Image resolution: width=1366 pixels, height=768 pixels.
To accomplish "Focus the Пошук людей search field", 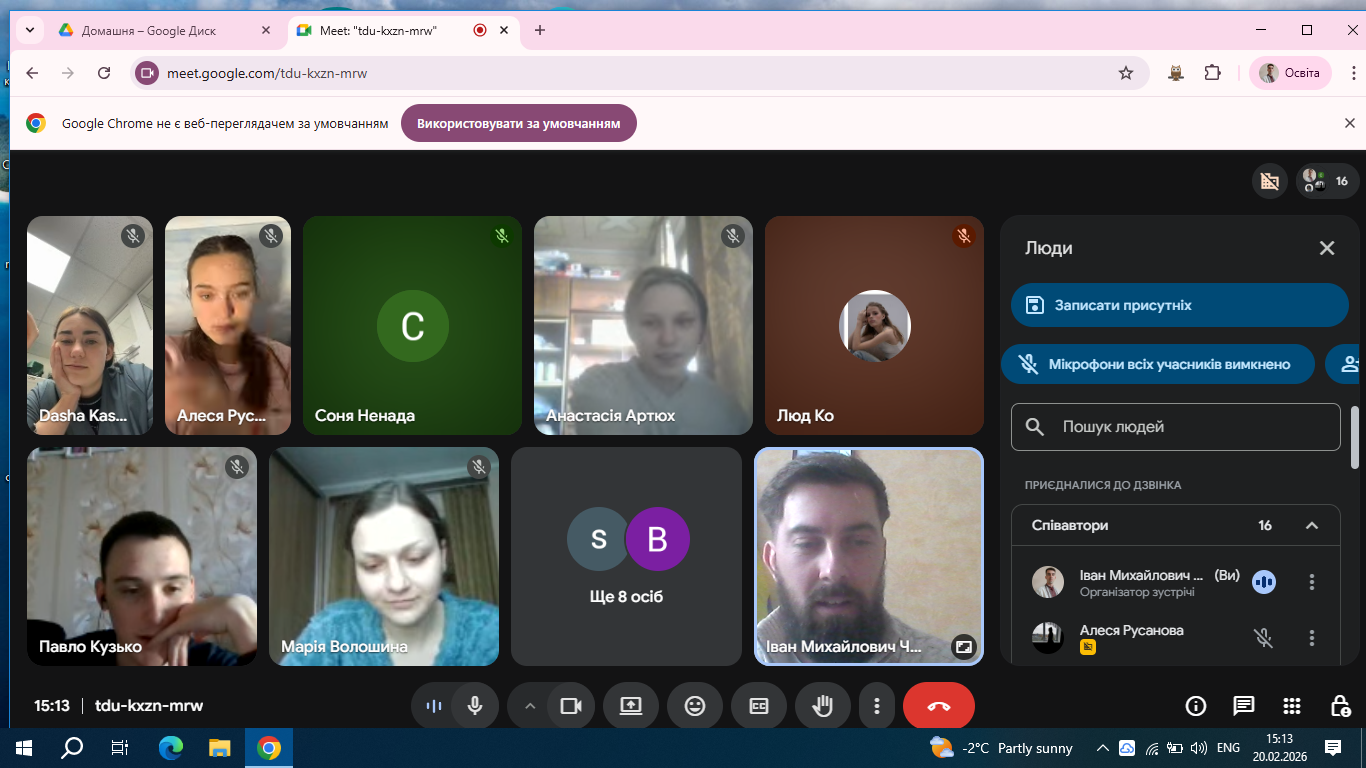I will pyautogui.click(x=1176, y=427).
